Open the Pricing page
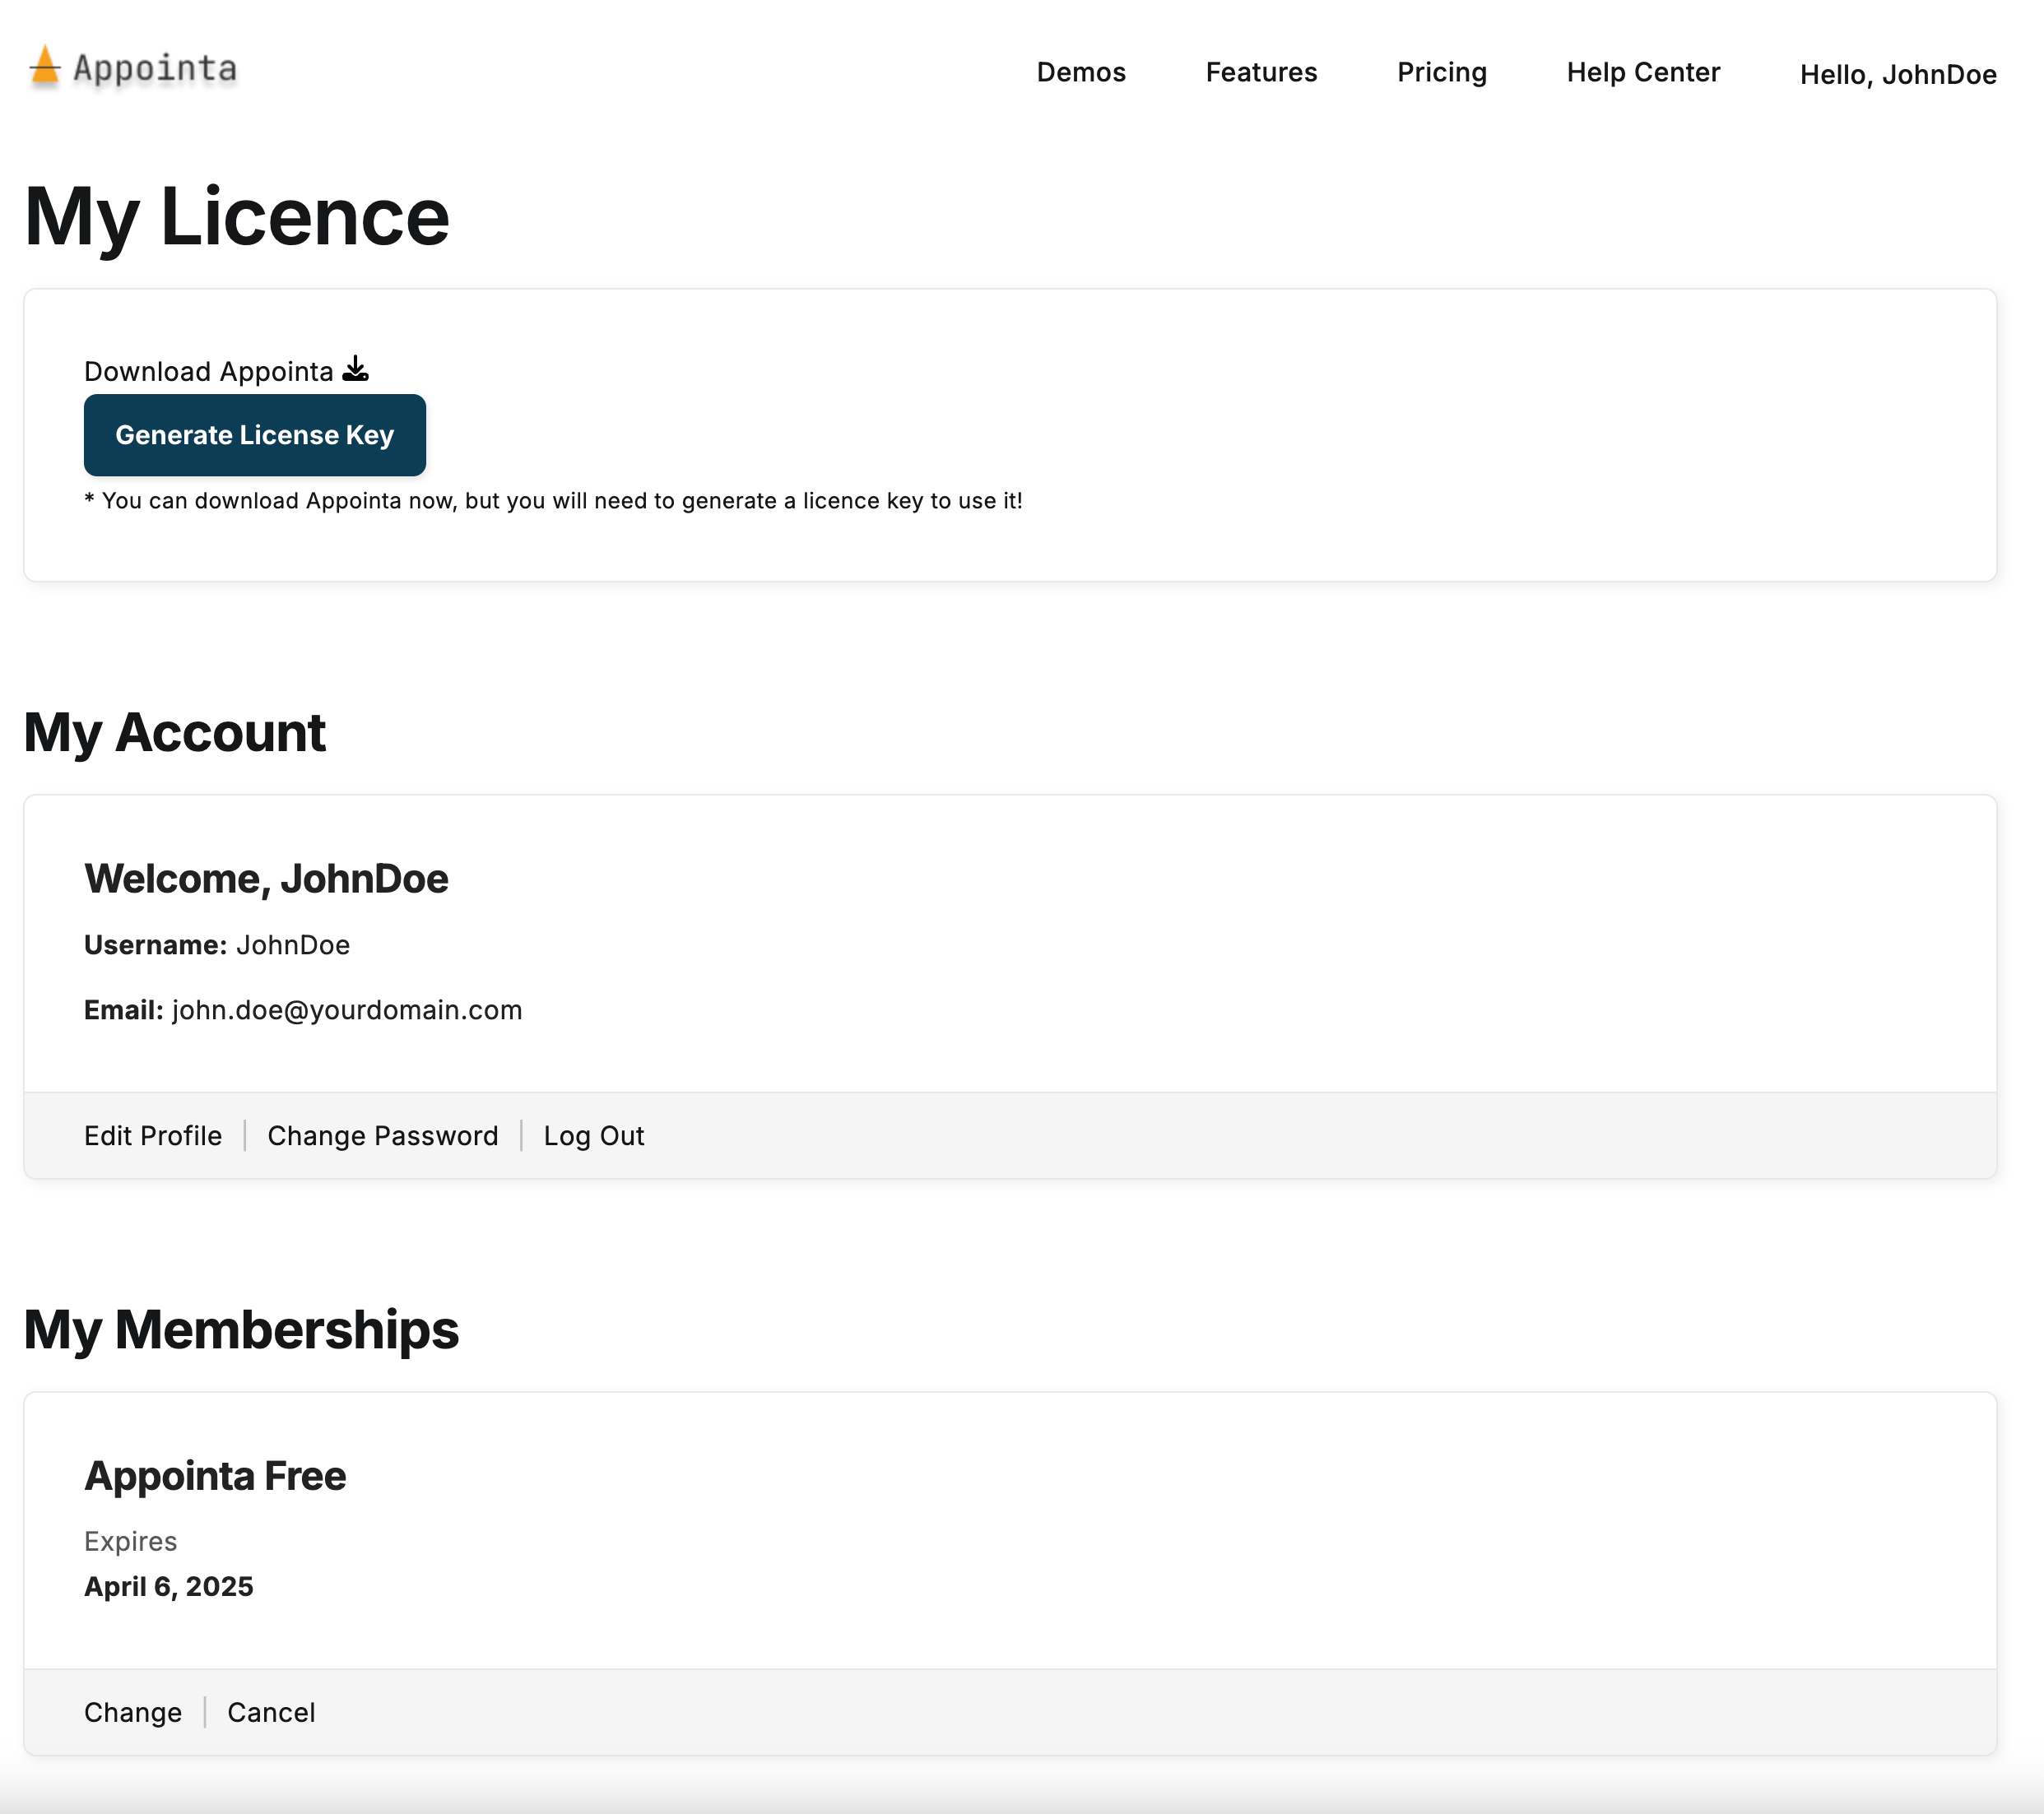The image size is (2044, 1814). click(x=1441, y=72)
